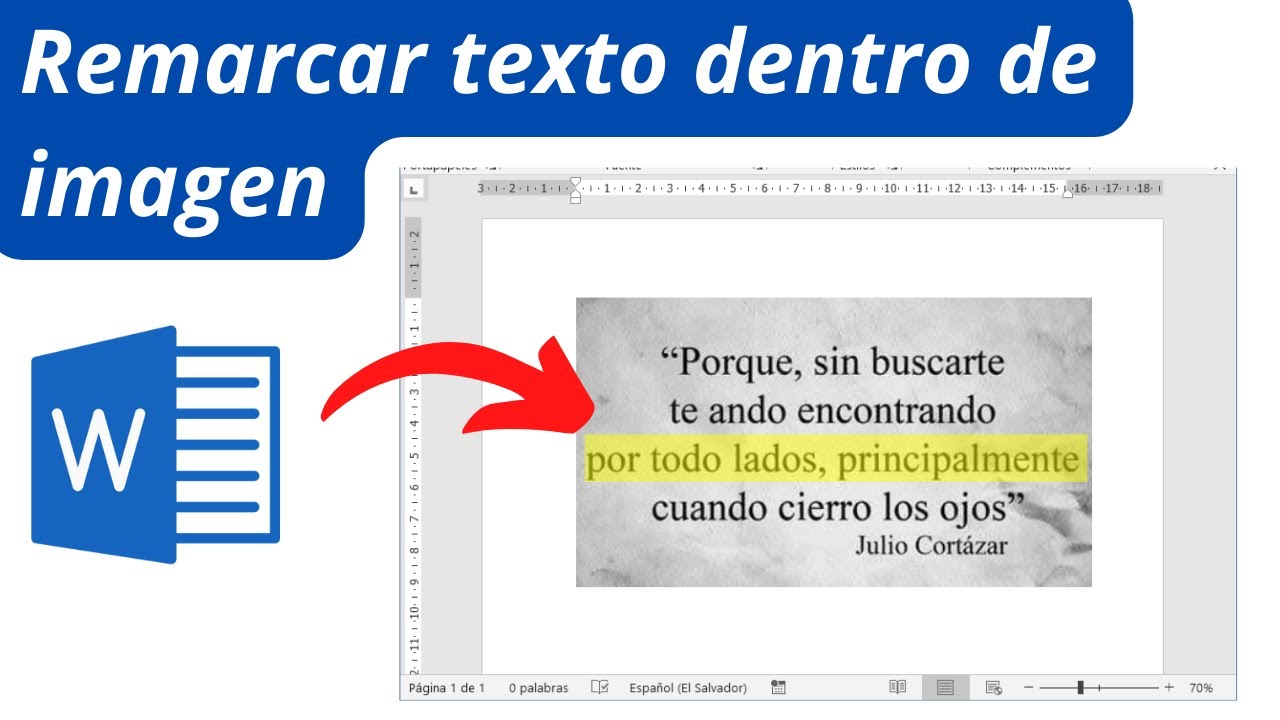Select the first line indent marker on ruler
Viewport: 1280px width, 720px height.
point(575,183)
